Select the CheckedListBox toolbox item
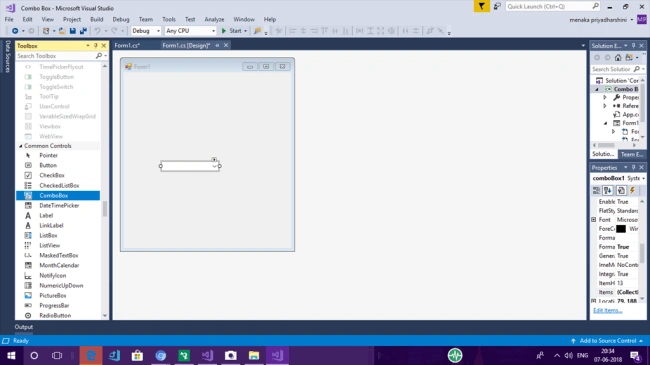The height and width of the screenshot is (365, 650). [x=58, y=185]
